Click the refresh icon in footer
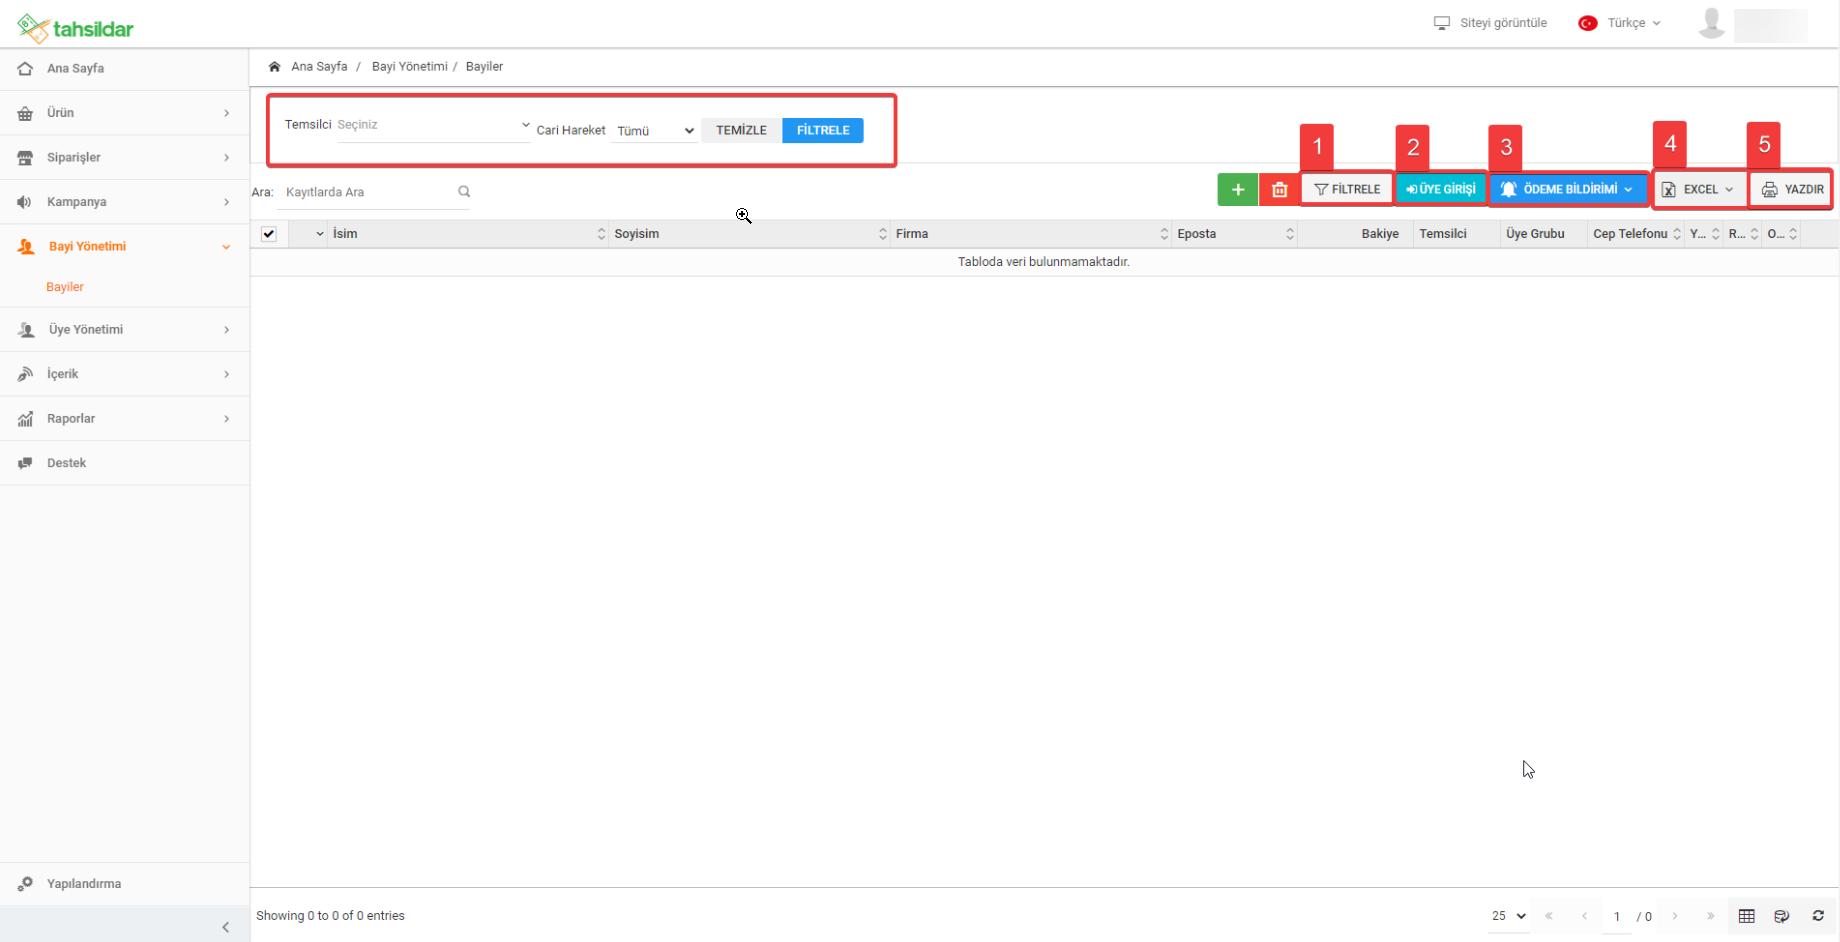Viewport: 1840px width, 942px height. pyautogui.click(x=1818, y=916)
